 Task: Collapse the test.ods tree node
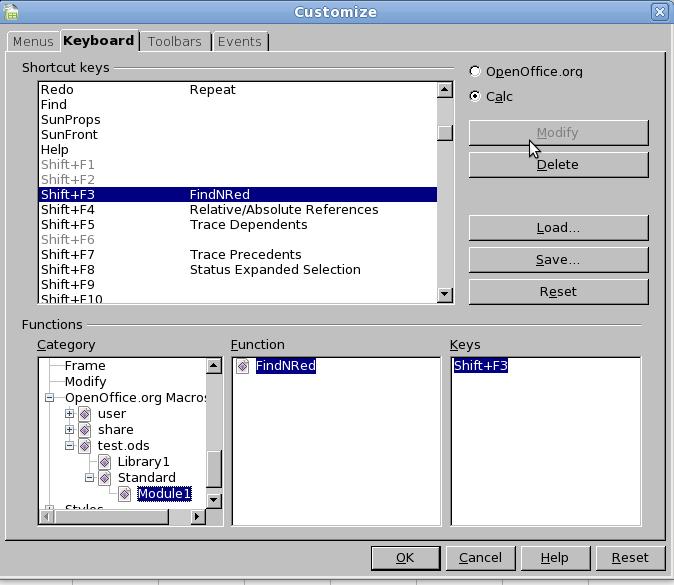pyautogui.click(x=69, y=446)
